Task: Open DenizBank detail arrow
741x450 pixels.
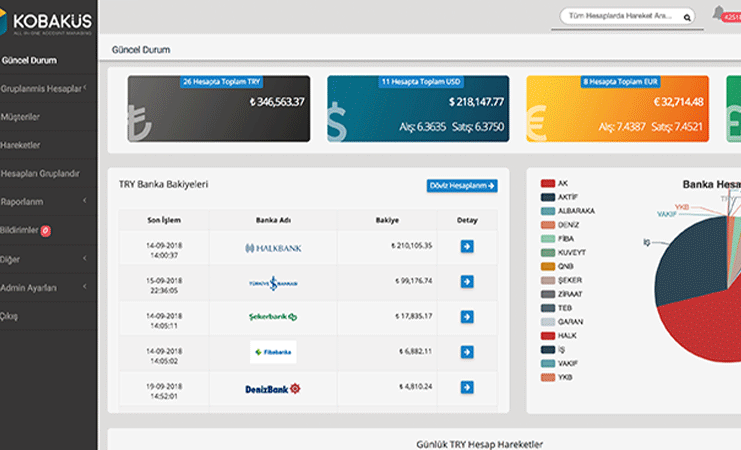Action: [467, 388]
